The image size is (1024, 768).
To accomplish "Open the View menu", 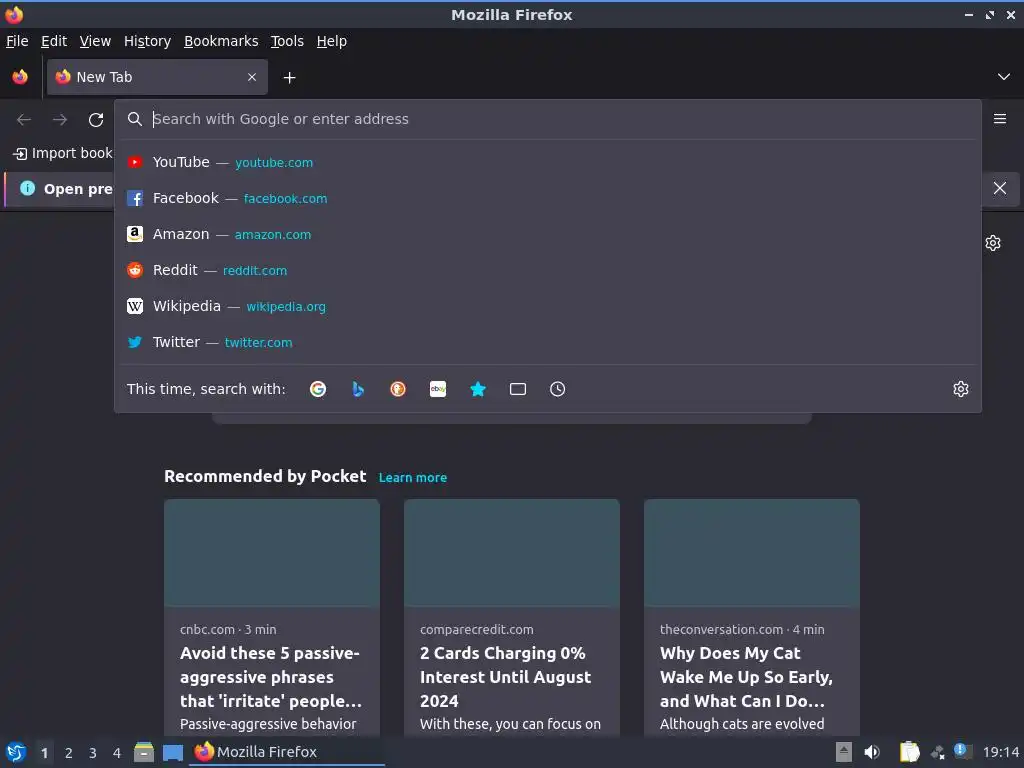I will (x=95, y=41).
